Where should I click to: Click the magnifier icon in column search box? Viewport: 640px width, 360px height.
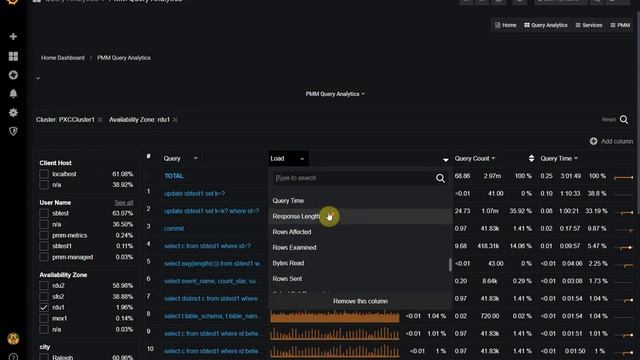pyautogui.click(x=440, y=178)
